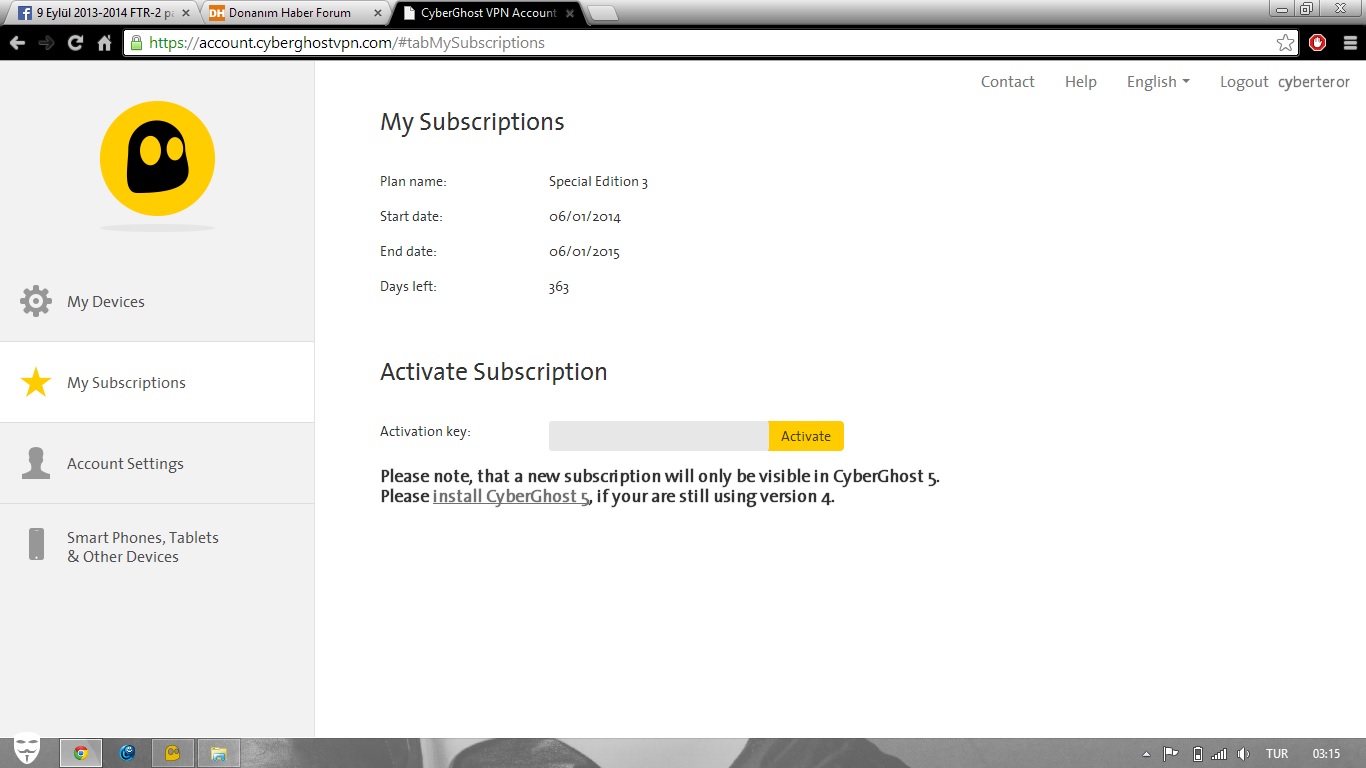Image resolution: width=1366 pixels, height=768 pixels.
Task: Open a new browser tab
Action: click(x=603, y=14)
